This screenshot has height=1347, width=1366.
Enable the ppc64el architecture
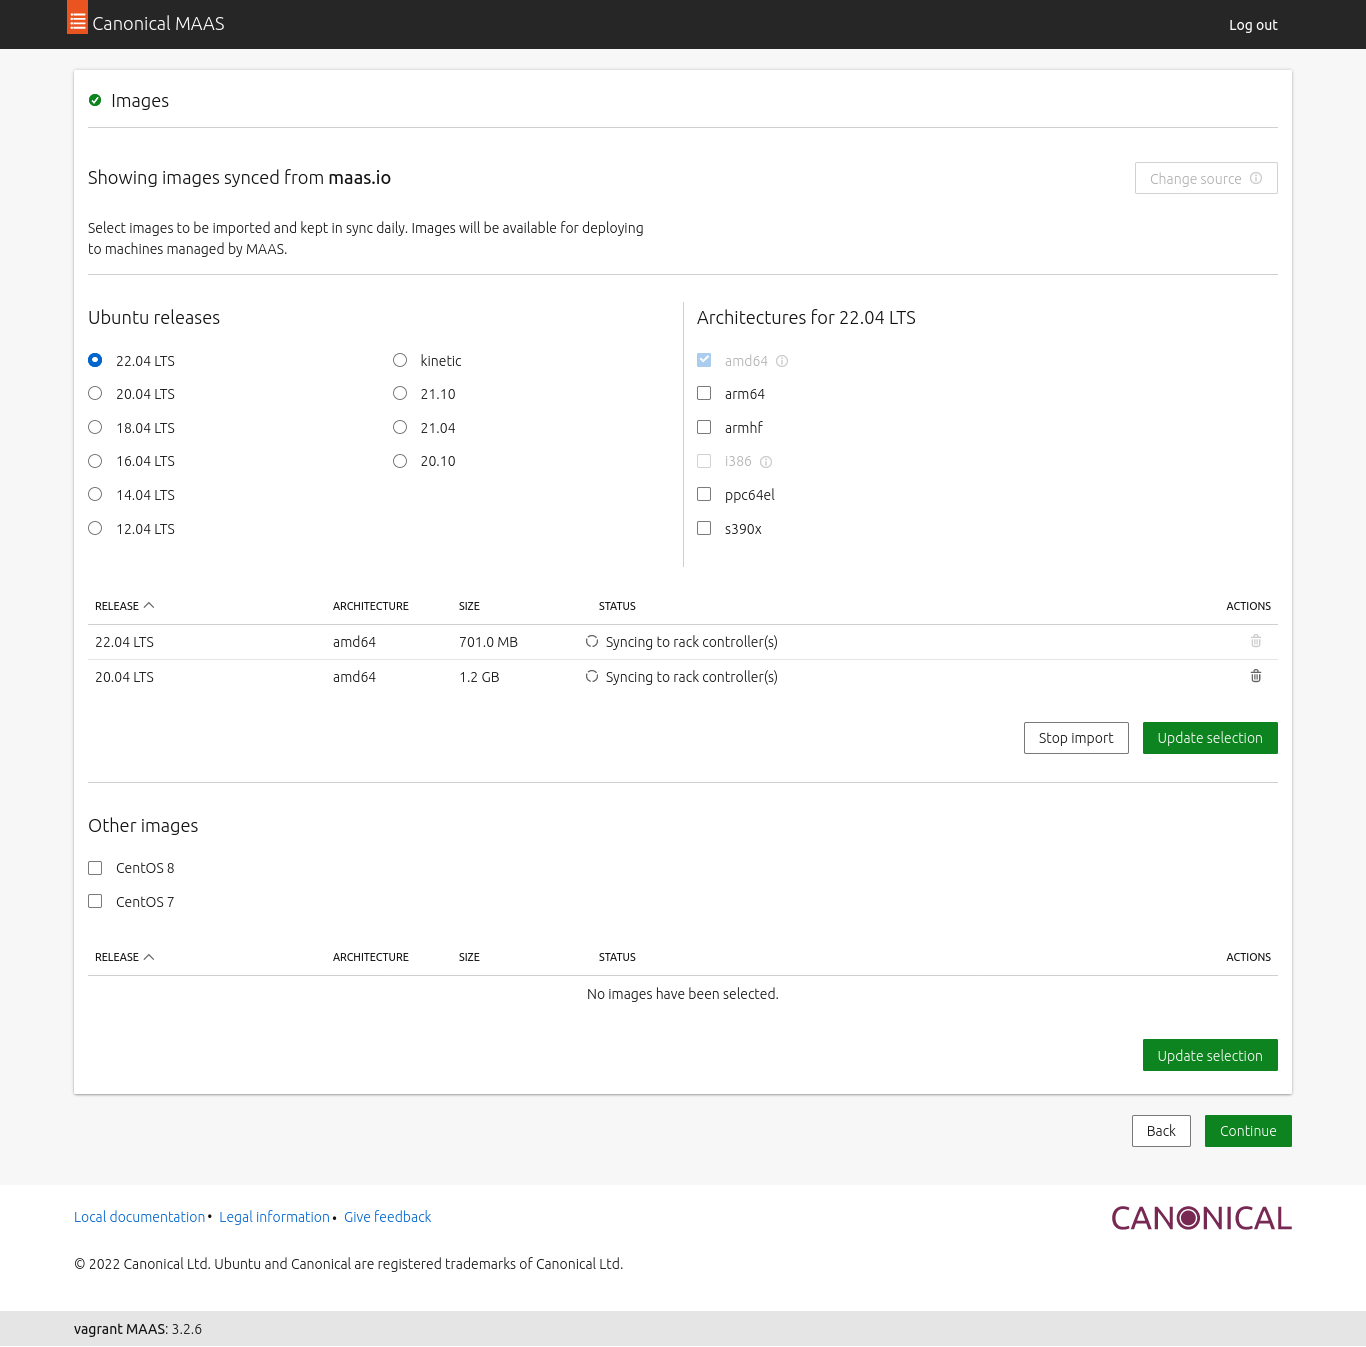(x=704, y=494)
